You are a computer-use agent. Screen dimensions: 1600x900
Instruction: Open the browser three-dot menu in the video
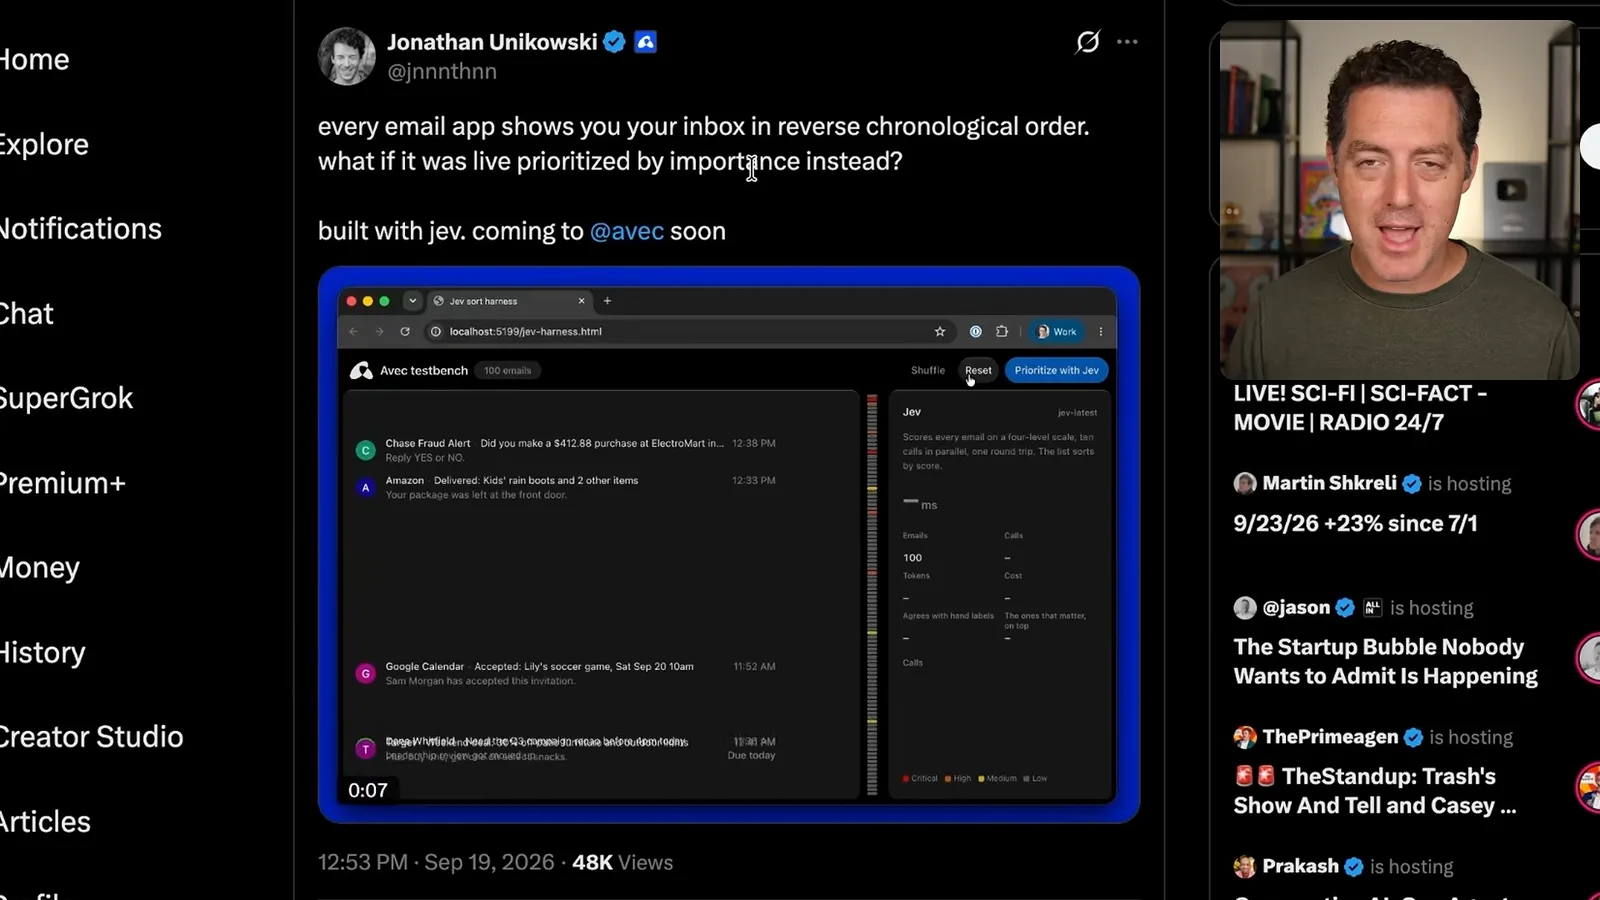tap(1101, 331)
